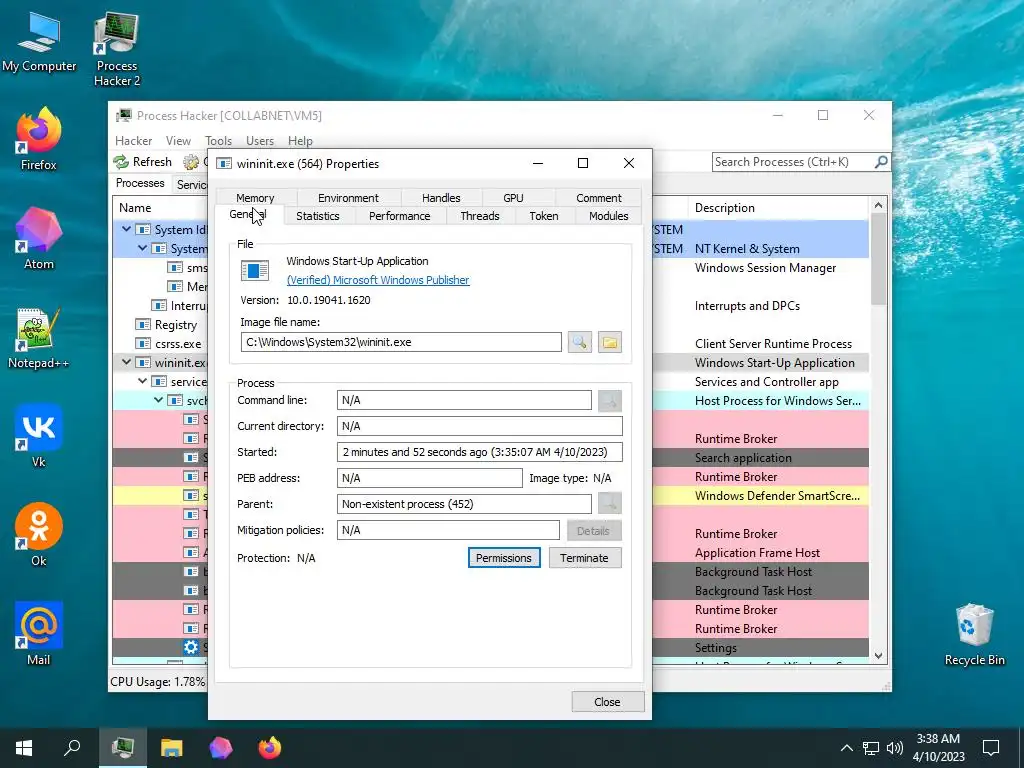Click the volume speaker icon in system tray
Image resolution: width=1024 pixels, height=768 pixels.
(x=895, y=748)
